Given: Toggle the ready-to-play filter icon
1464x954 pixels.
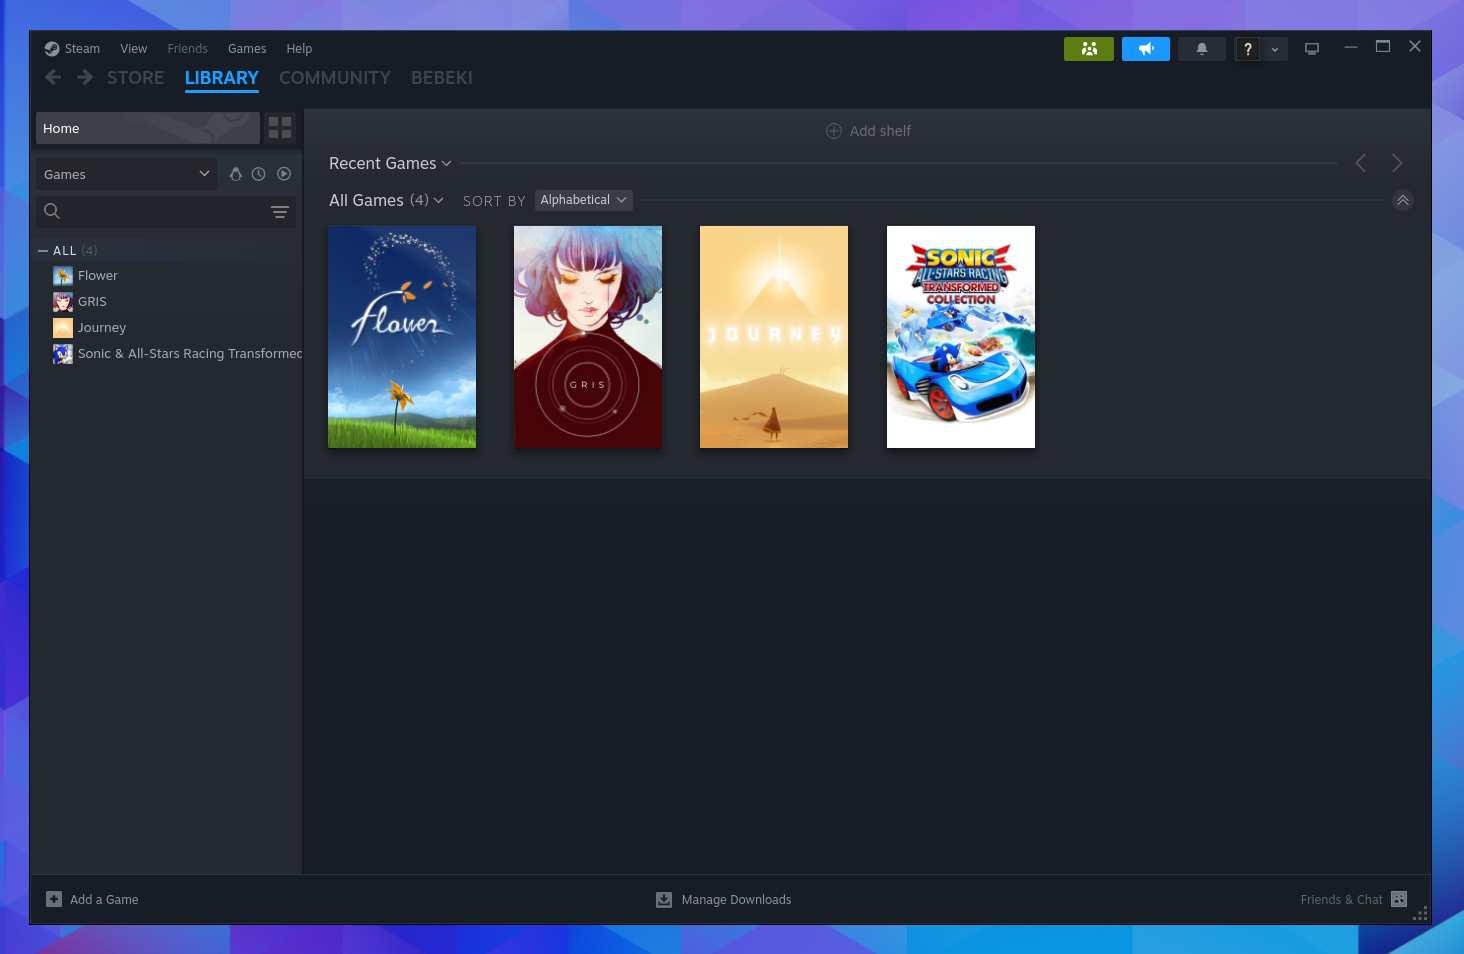Looking at the screenshot, I should click(284, 173).
